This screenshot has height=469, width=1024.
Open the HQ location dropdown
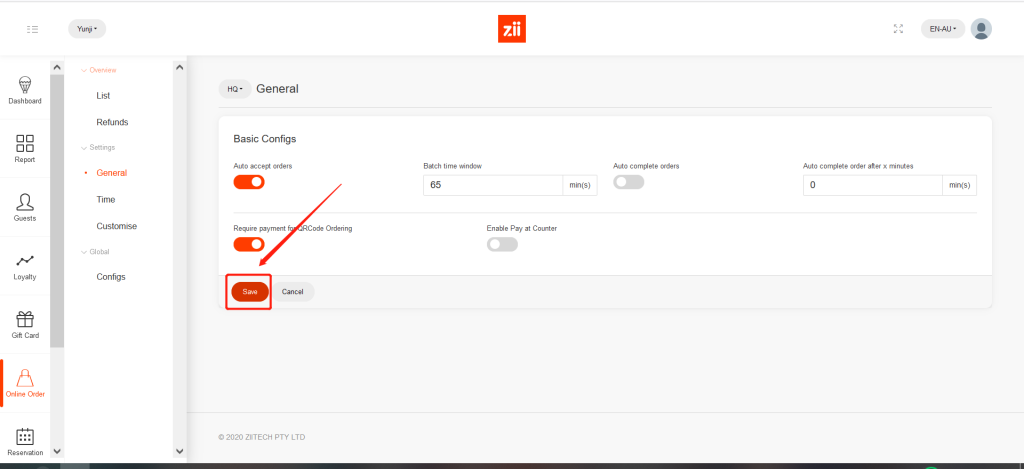[x=235, y=89]
